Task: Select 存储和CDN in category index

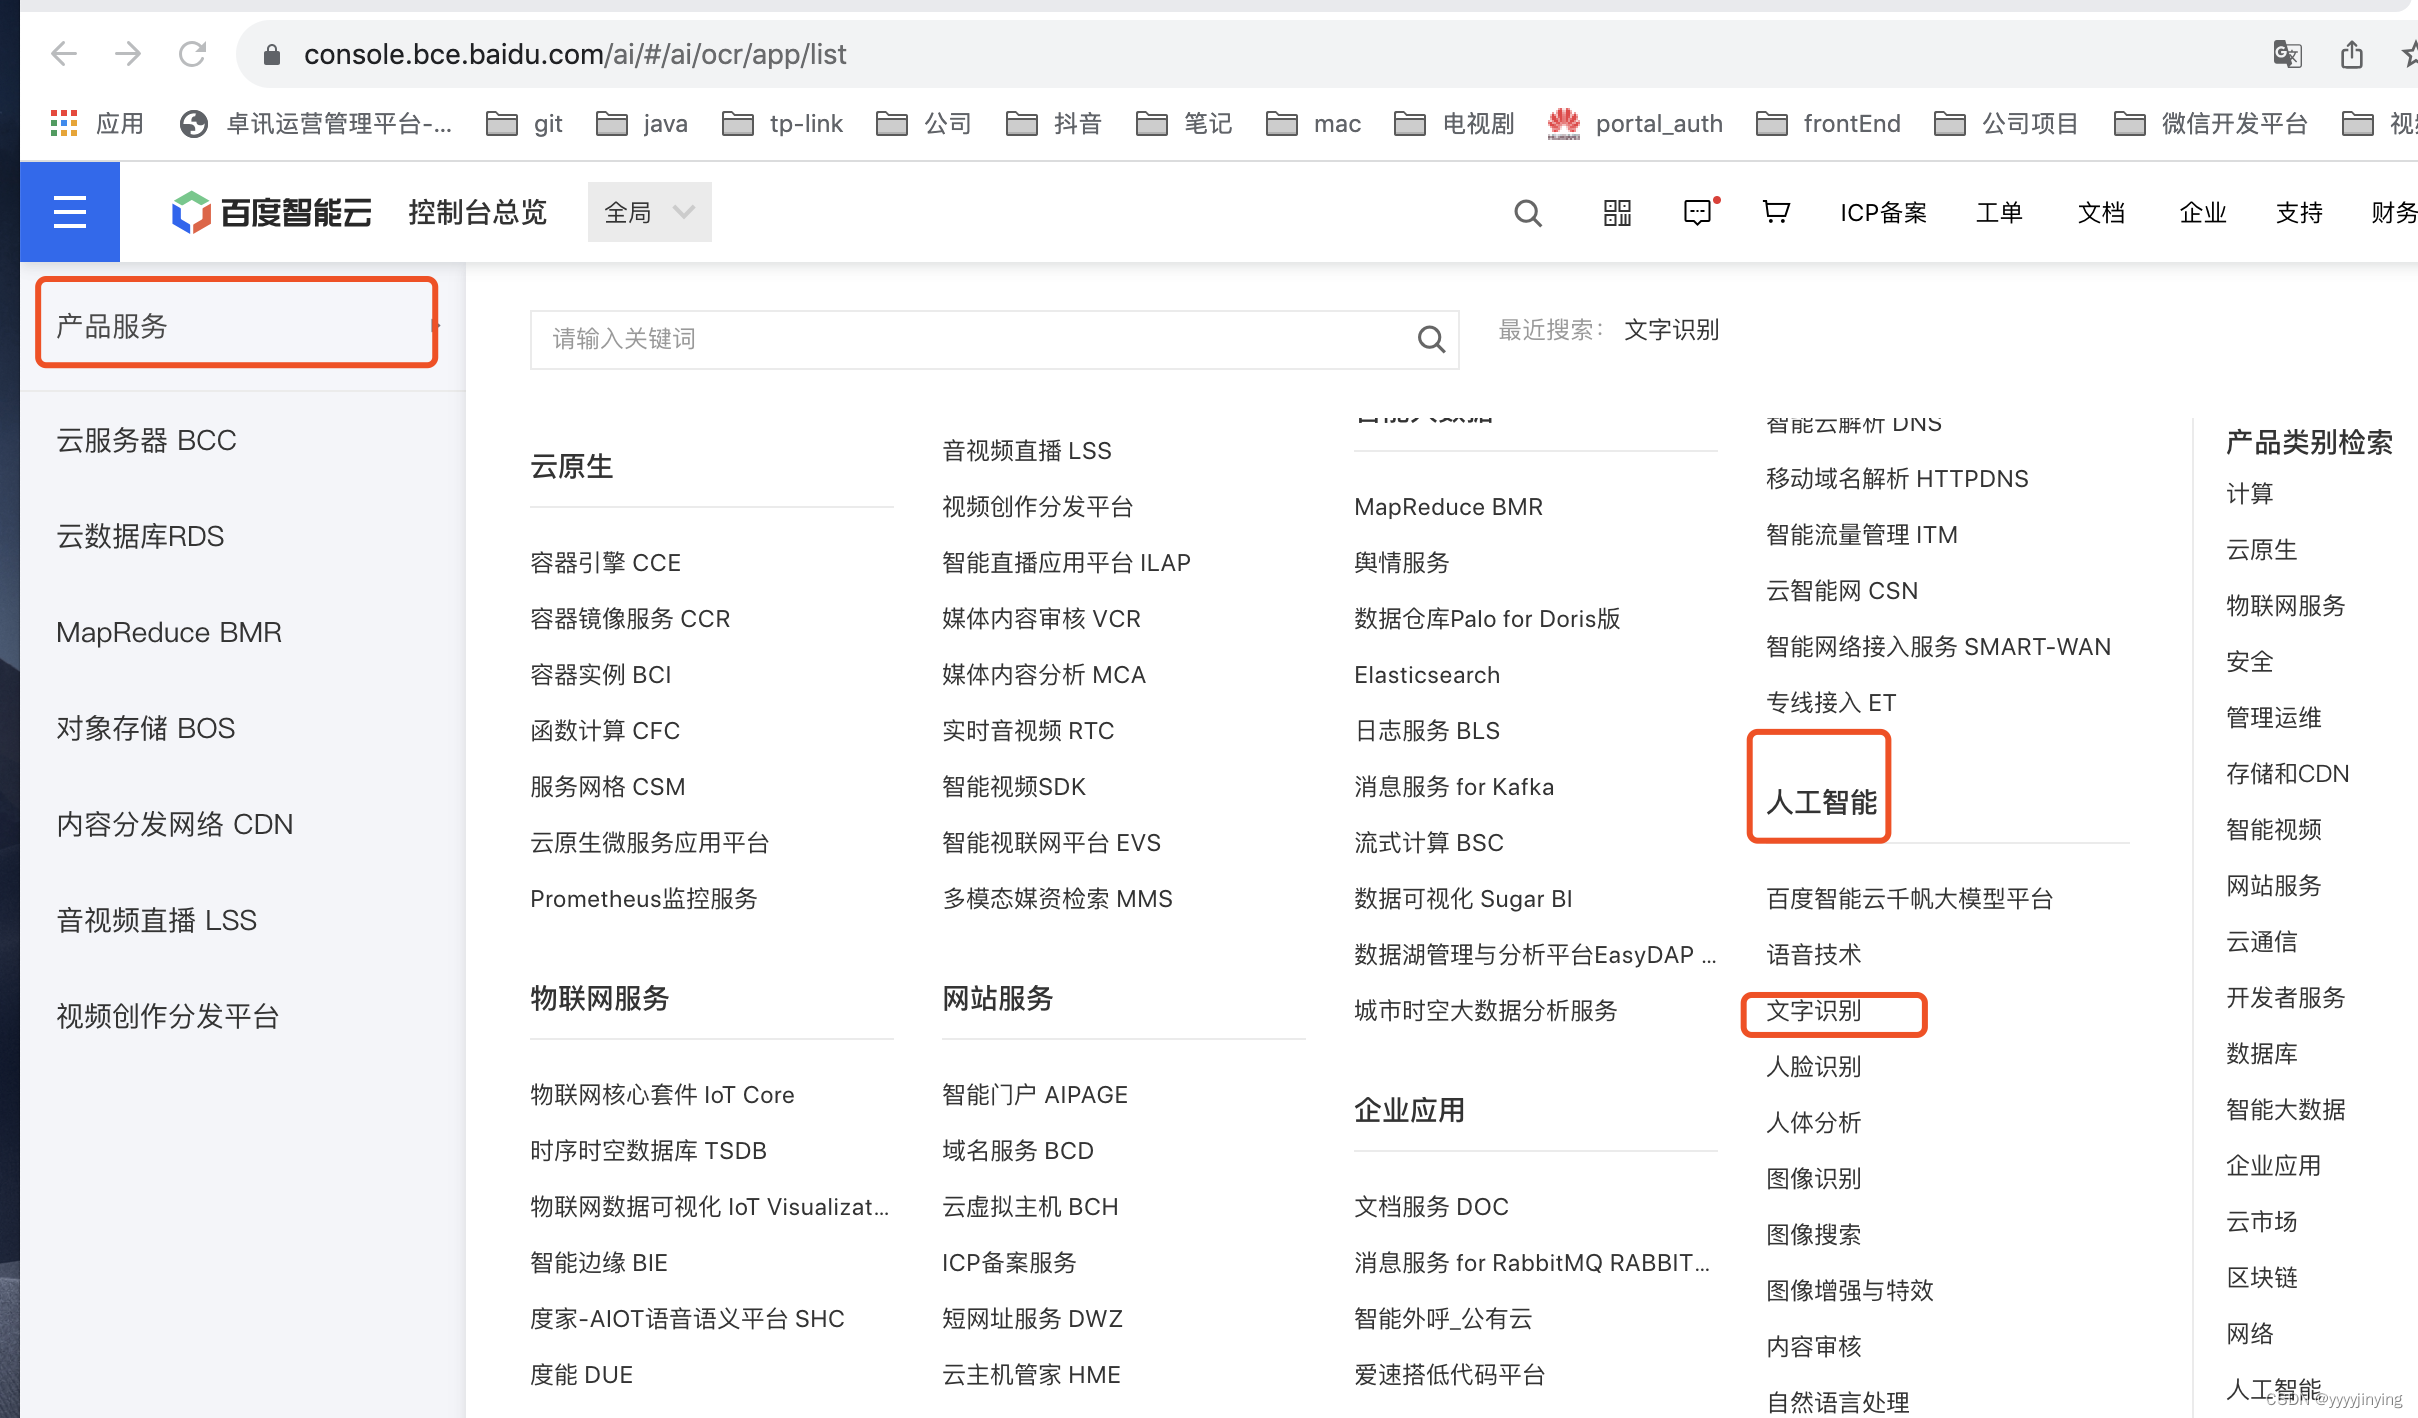Action: 2288,774
